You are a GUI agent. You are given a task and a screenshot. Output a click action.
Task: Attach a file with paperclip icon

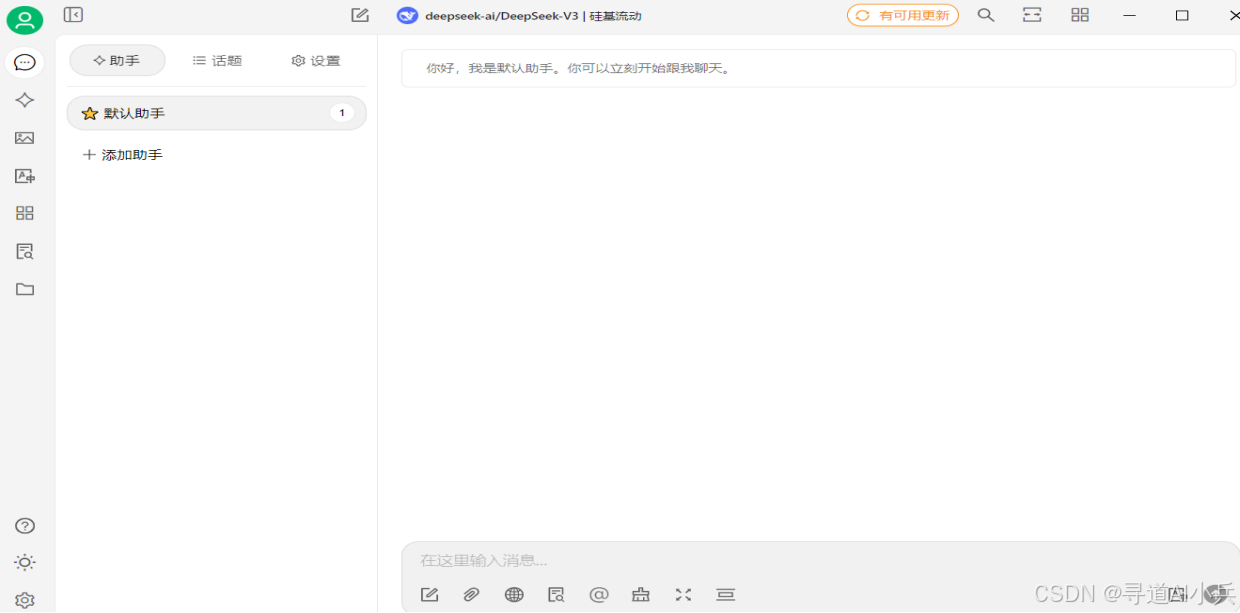[472, 595]
